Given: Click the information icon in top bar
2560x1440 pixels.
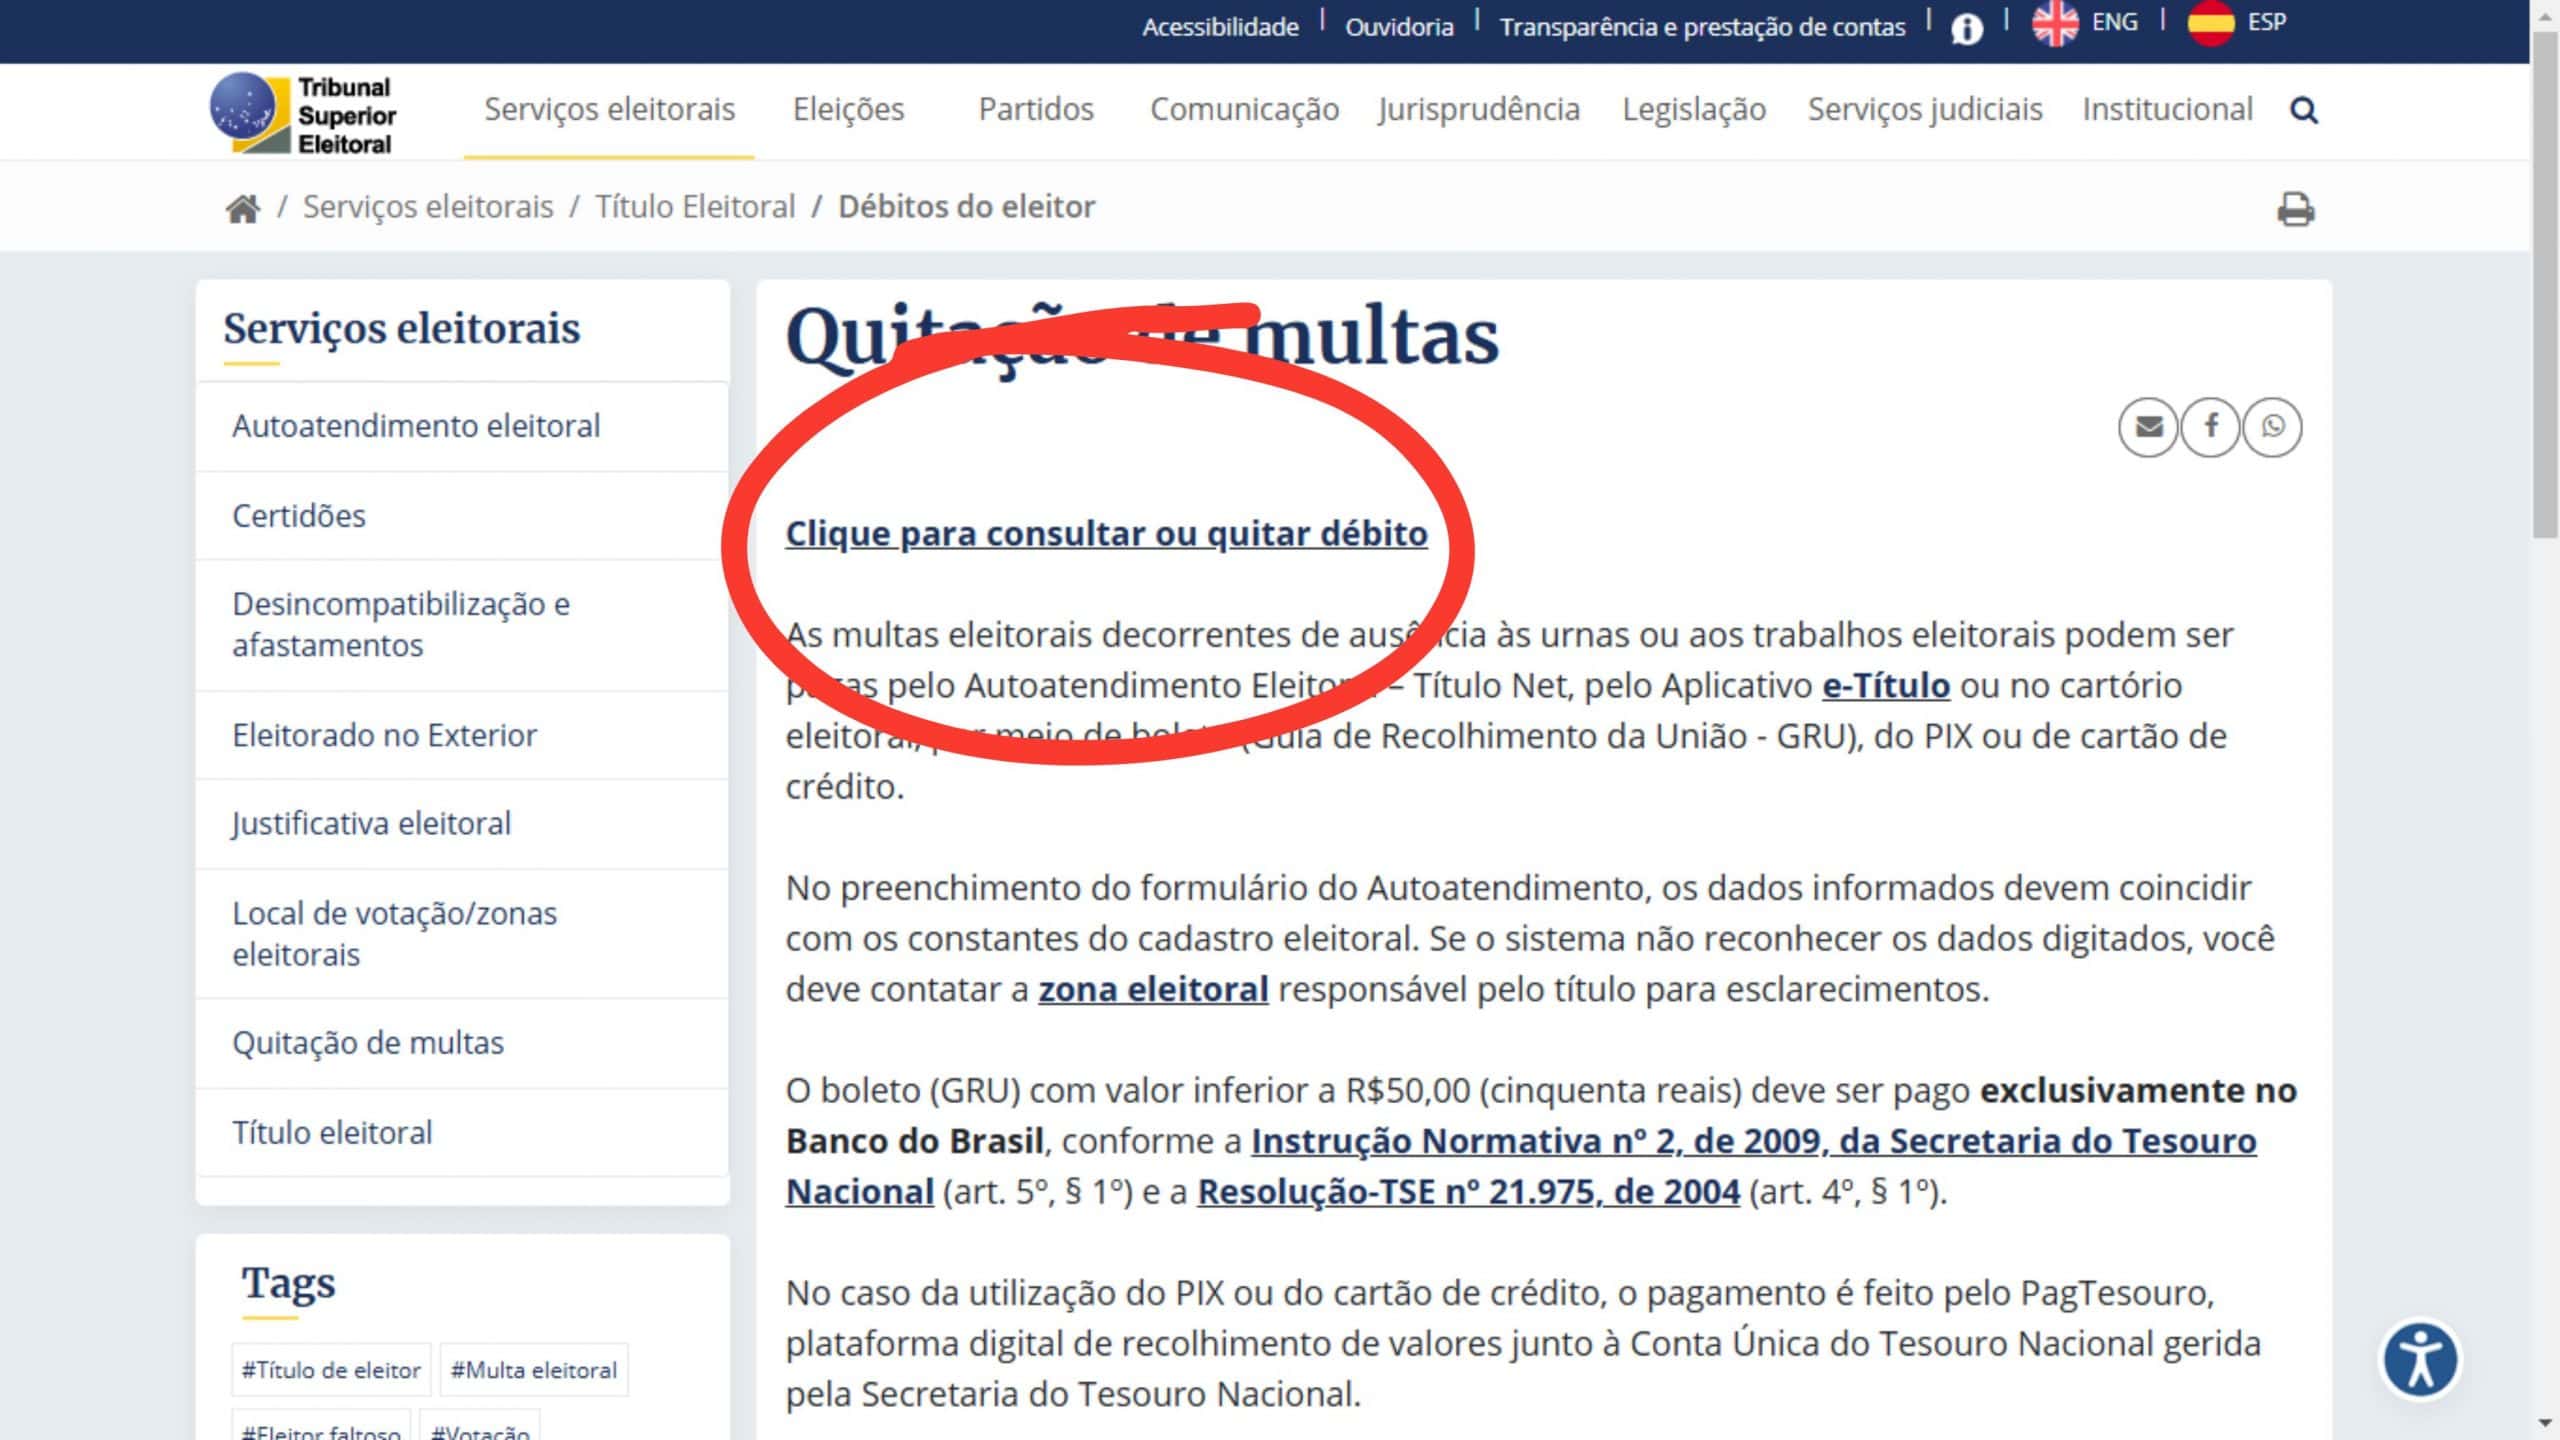Looking at the screenshot, I should pyautogui.click(x=1966, y=28).
